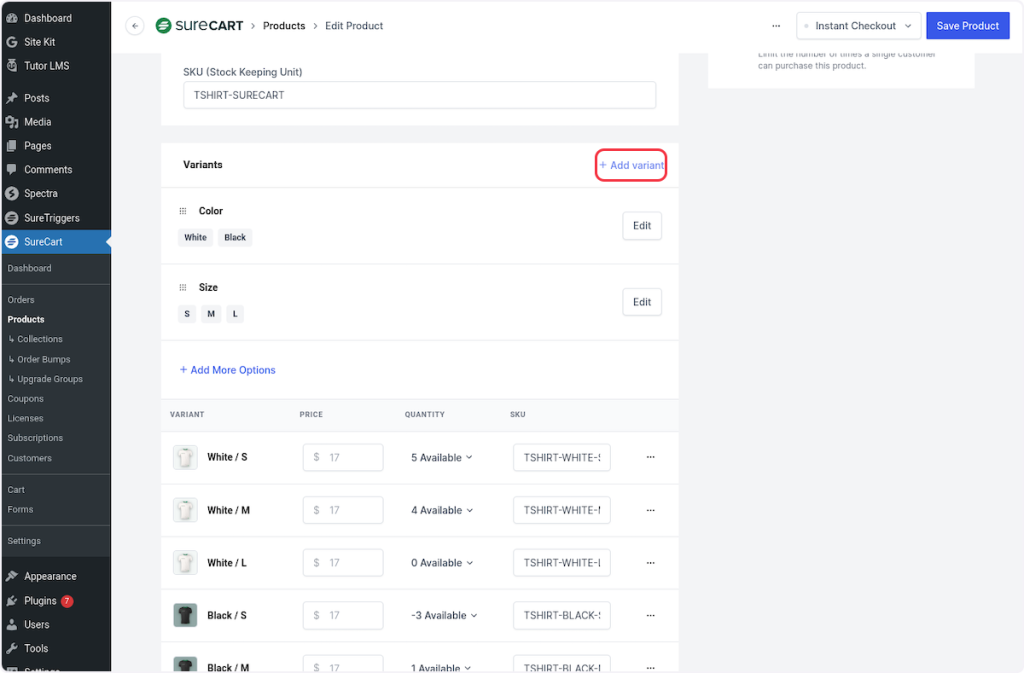The image size is (1024, 673).
Task: Click the Plugins icon in the sidebar
Action: tap(12, 601)
